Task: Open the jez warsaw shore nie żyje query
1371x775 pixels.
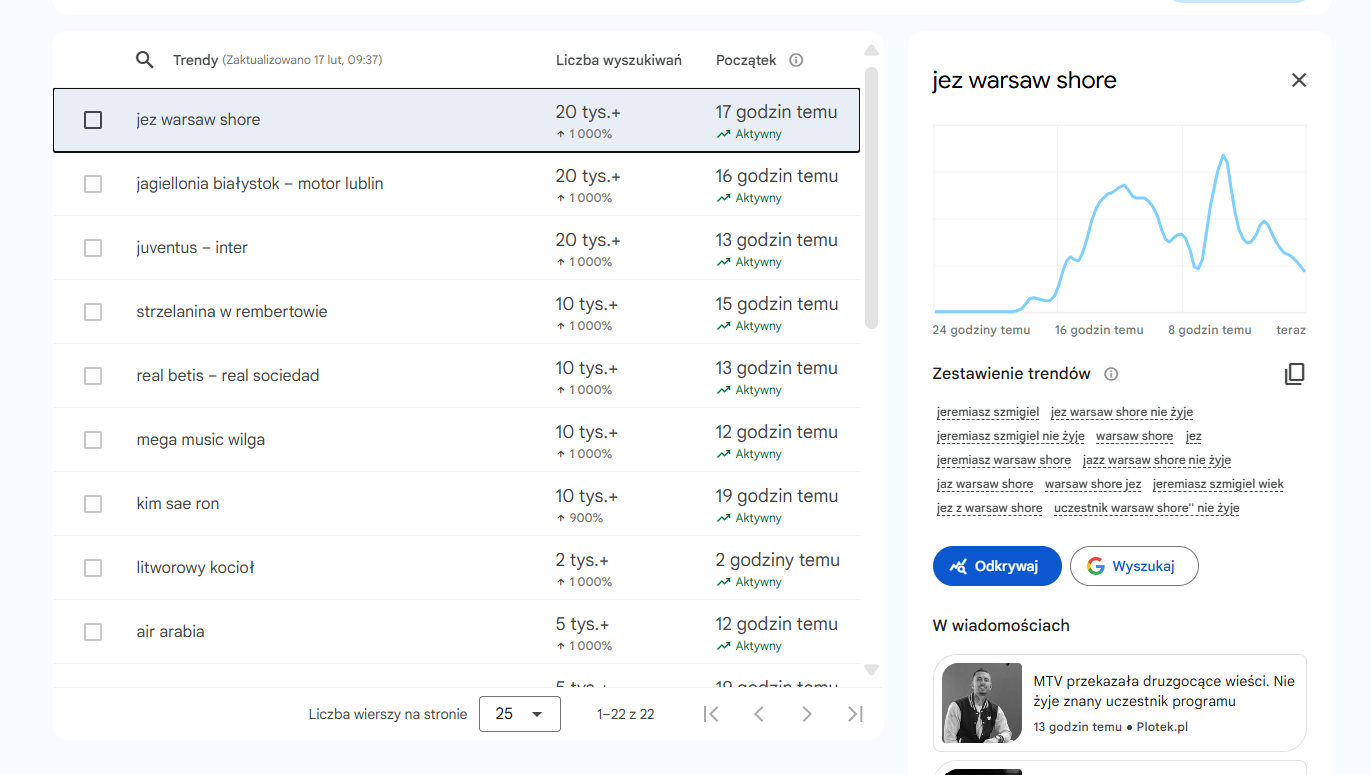Action: [x=1122, y=412]
